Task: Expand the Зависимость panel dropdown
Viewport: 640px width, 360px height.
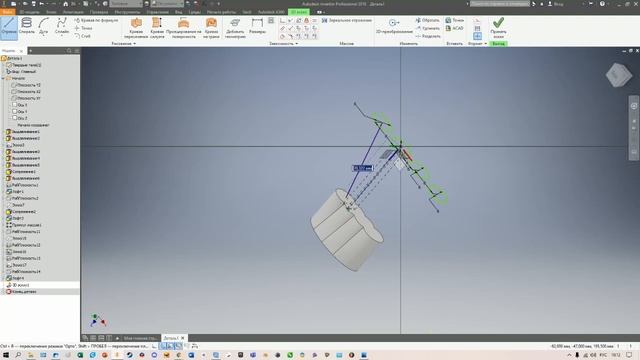Action: tap(284, 43)
